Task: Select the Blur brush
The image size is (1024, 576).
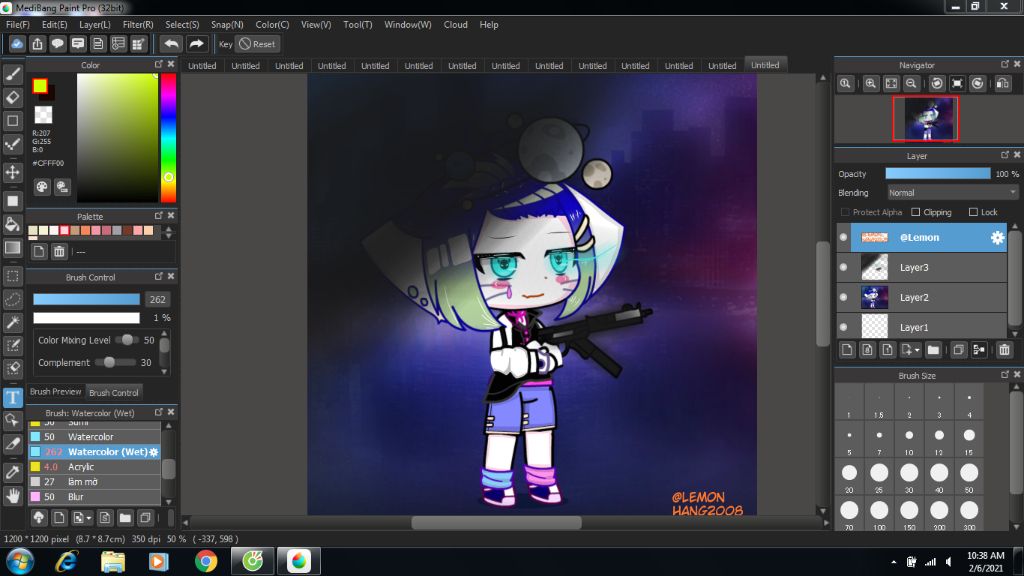Action: 94,497
